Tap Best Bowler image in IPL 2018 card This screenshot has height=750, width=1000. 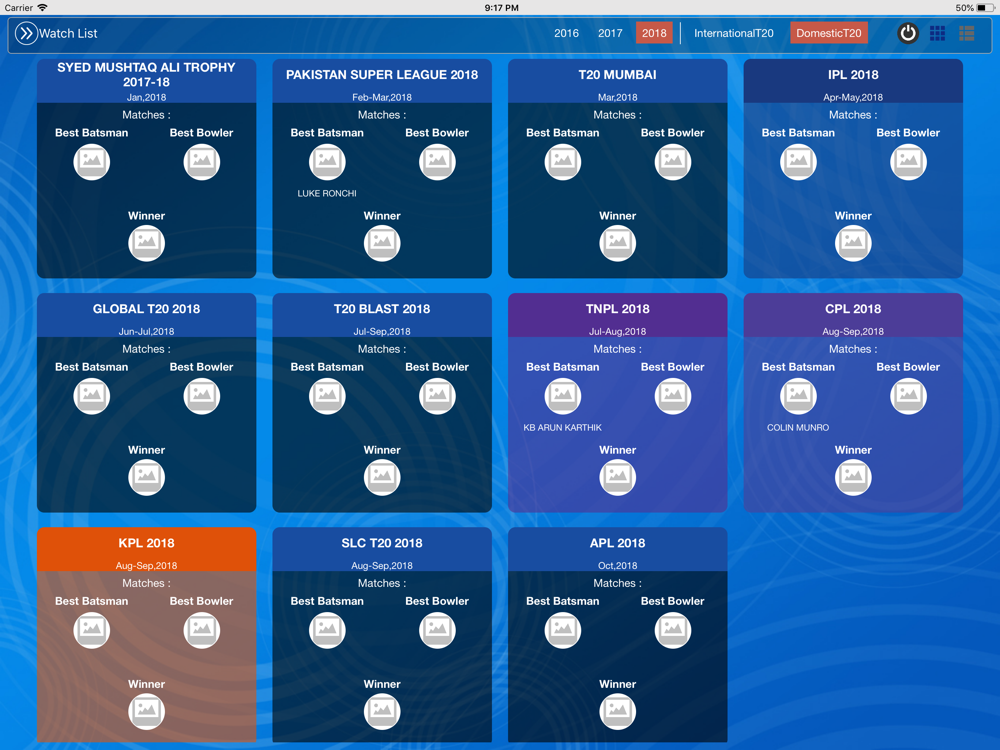pos(908,161)
